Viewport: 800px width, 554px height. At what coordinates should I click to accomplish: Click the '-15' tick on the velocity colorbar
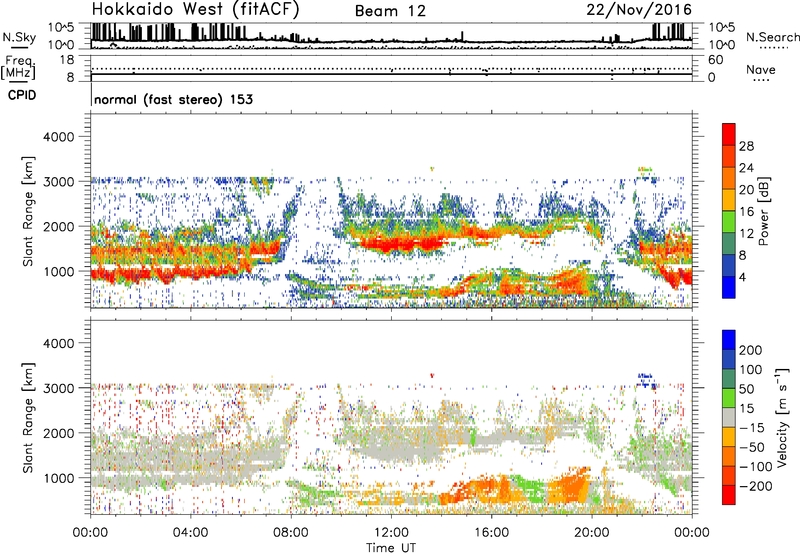tap(752, 427)
